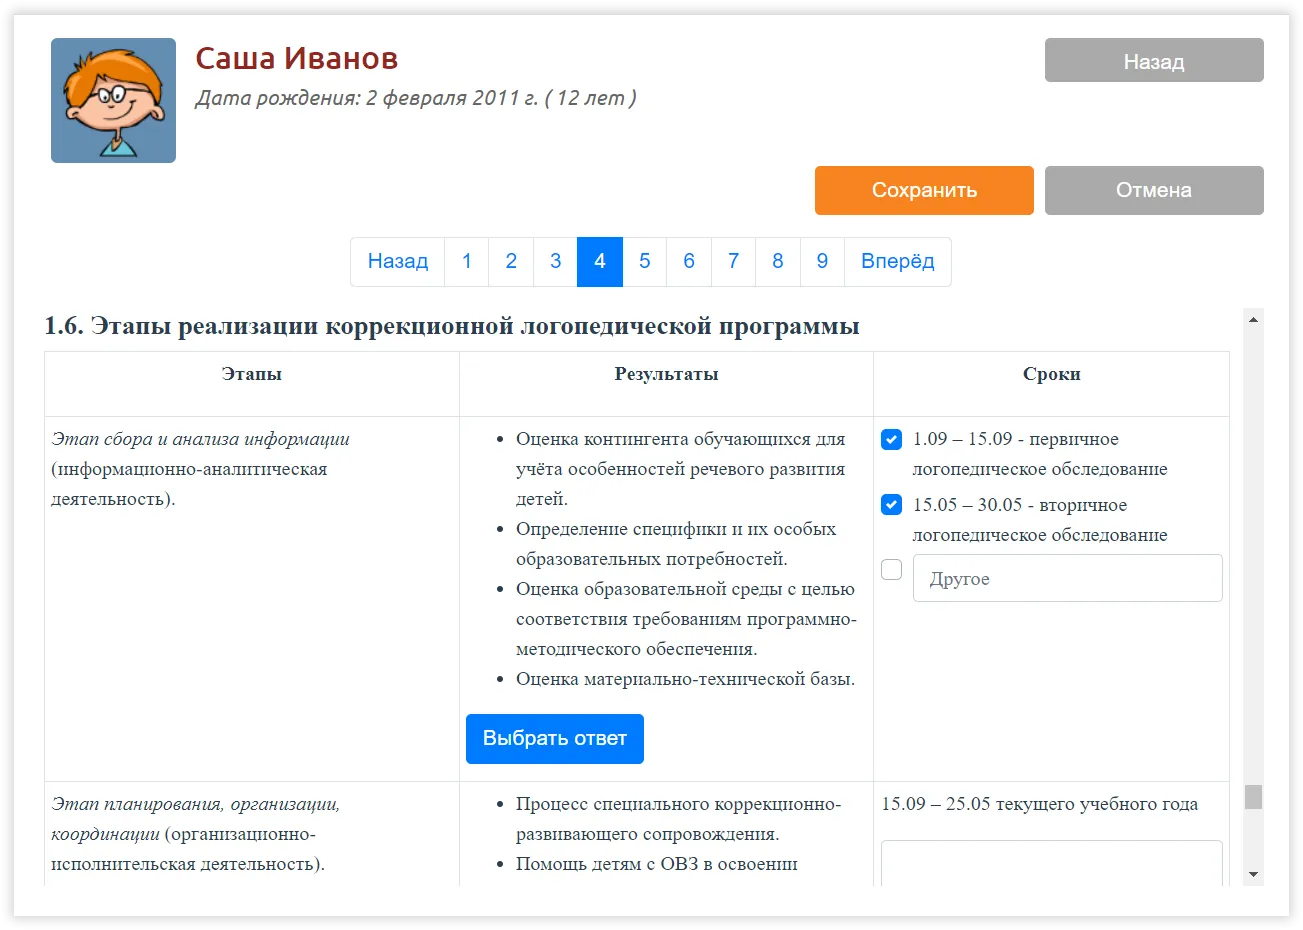This screenshot has height=930, width=1303.
Task: Switch to page 2 in pagination
Action: (511, 262)
